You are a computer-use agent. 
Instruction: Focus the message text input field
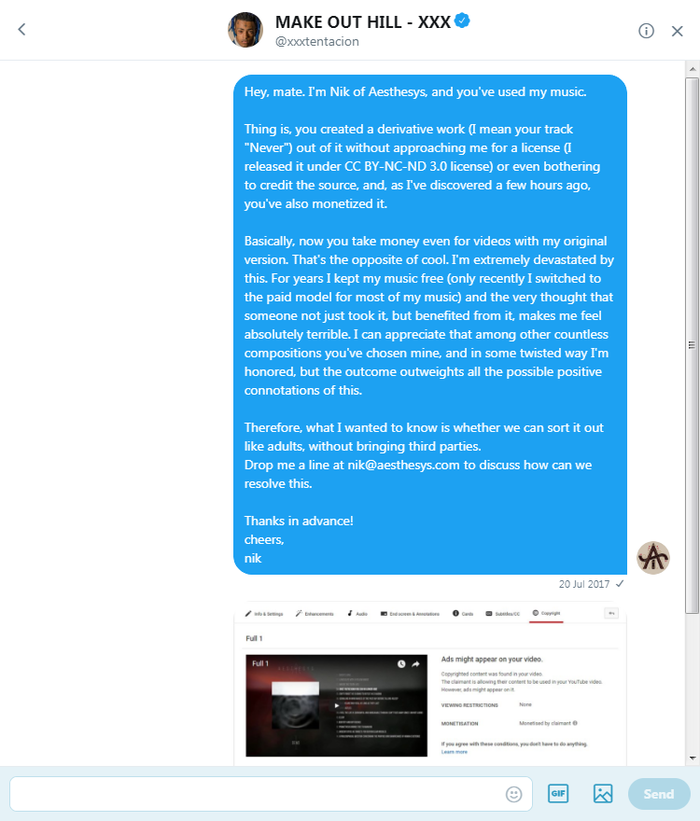(257, 794)
